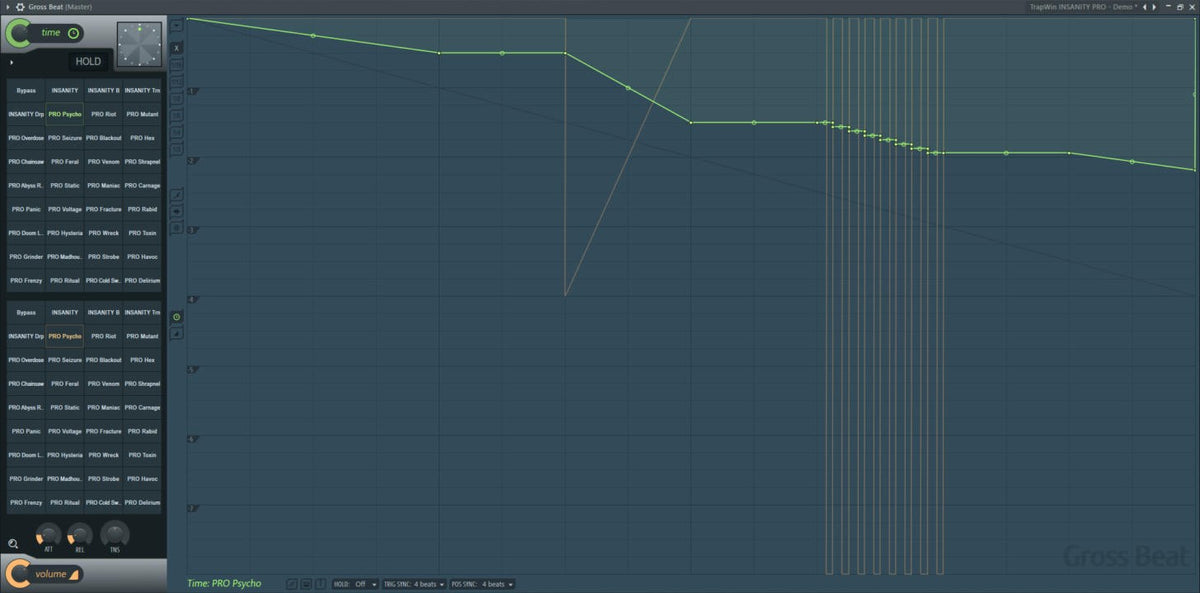Switch to time envelope with clock icon
This screenshot has height=593, width=1200.
[177, 317]
